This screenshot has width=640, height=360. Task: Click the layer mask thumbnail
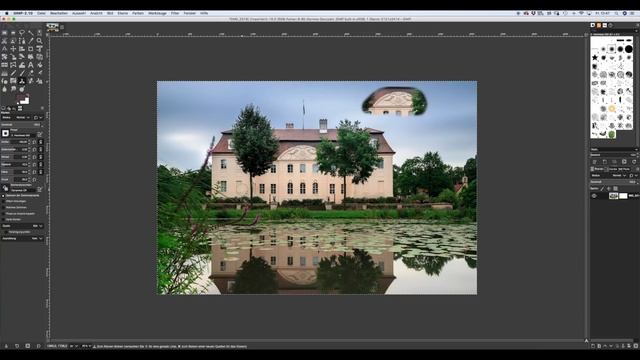[623, 196]
